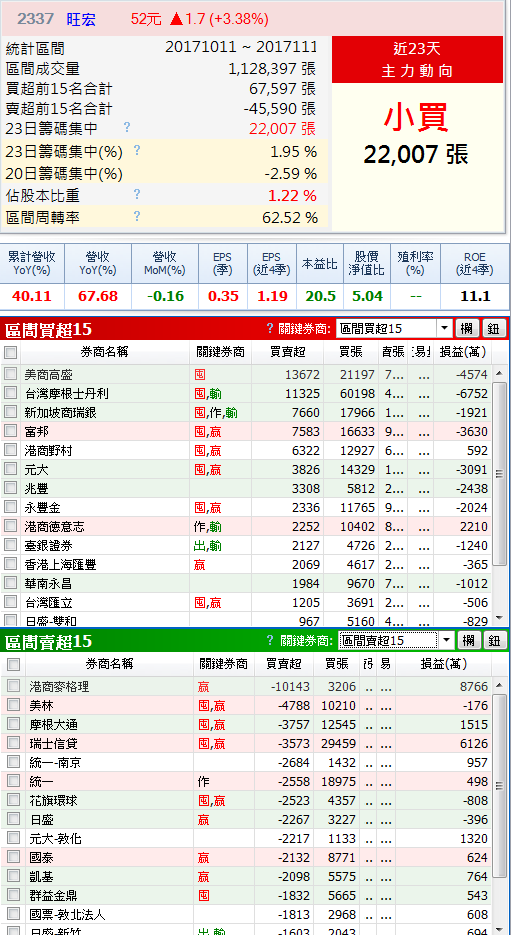Sort buy table by 買張 column
The image size is (511, 935).
pyautogui.click(x=351, y=352)
